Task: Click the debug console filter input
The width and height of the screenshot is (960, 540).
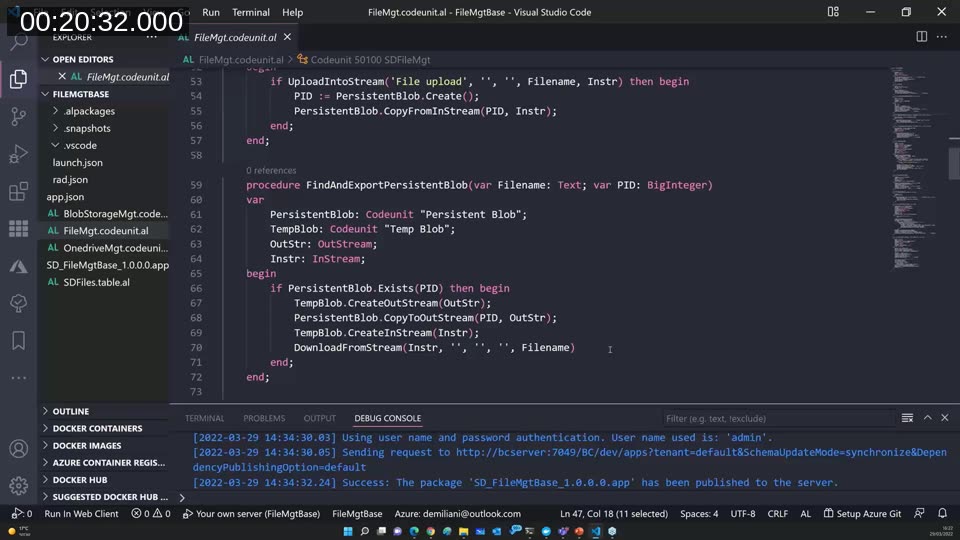Action: (778, 418)
